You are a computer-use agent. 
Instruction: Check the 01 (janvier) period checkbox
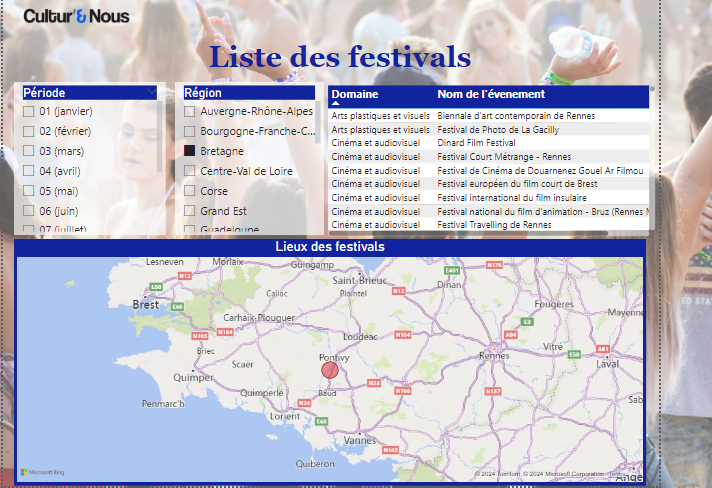(29, 111)
